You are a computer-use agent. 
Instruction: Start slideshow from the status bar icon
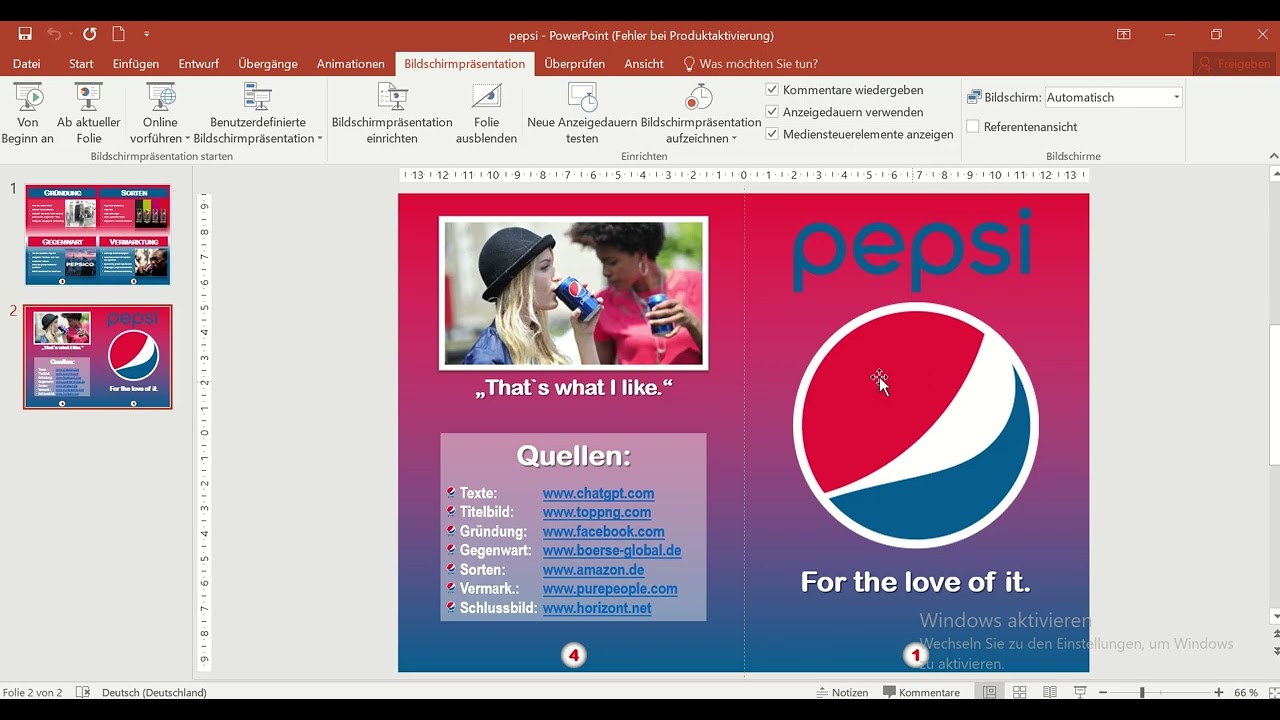[x=1080, y=692]
